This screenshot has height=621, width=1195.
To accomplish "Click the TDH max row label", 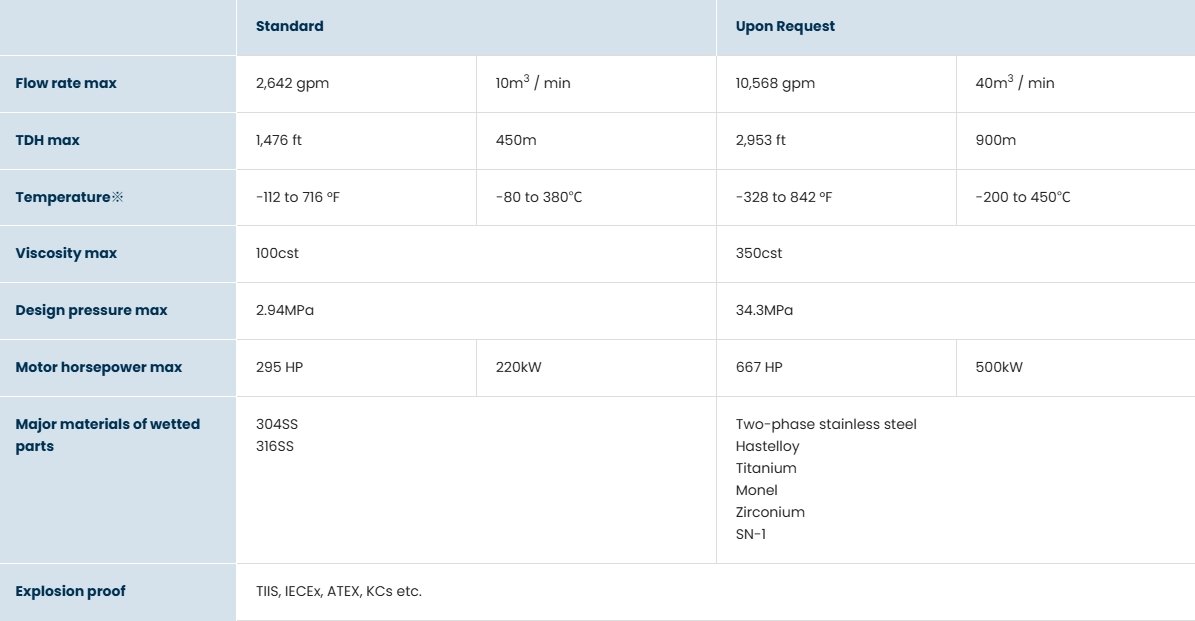I will tap(47, 140).
